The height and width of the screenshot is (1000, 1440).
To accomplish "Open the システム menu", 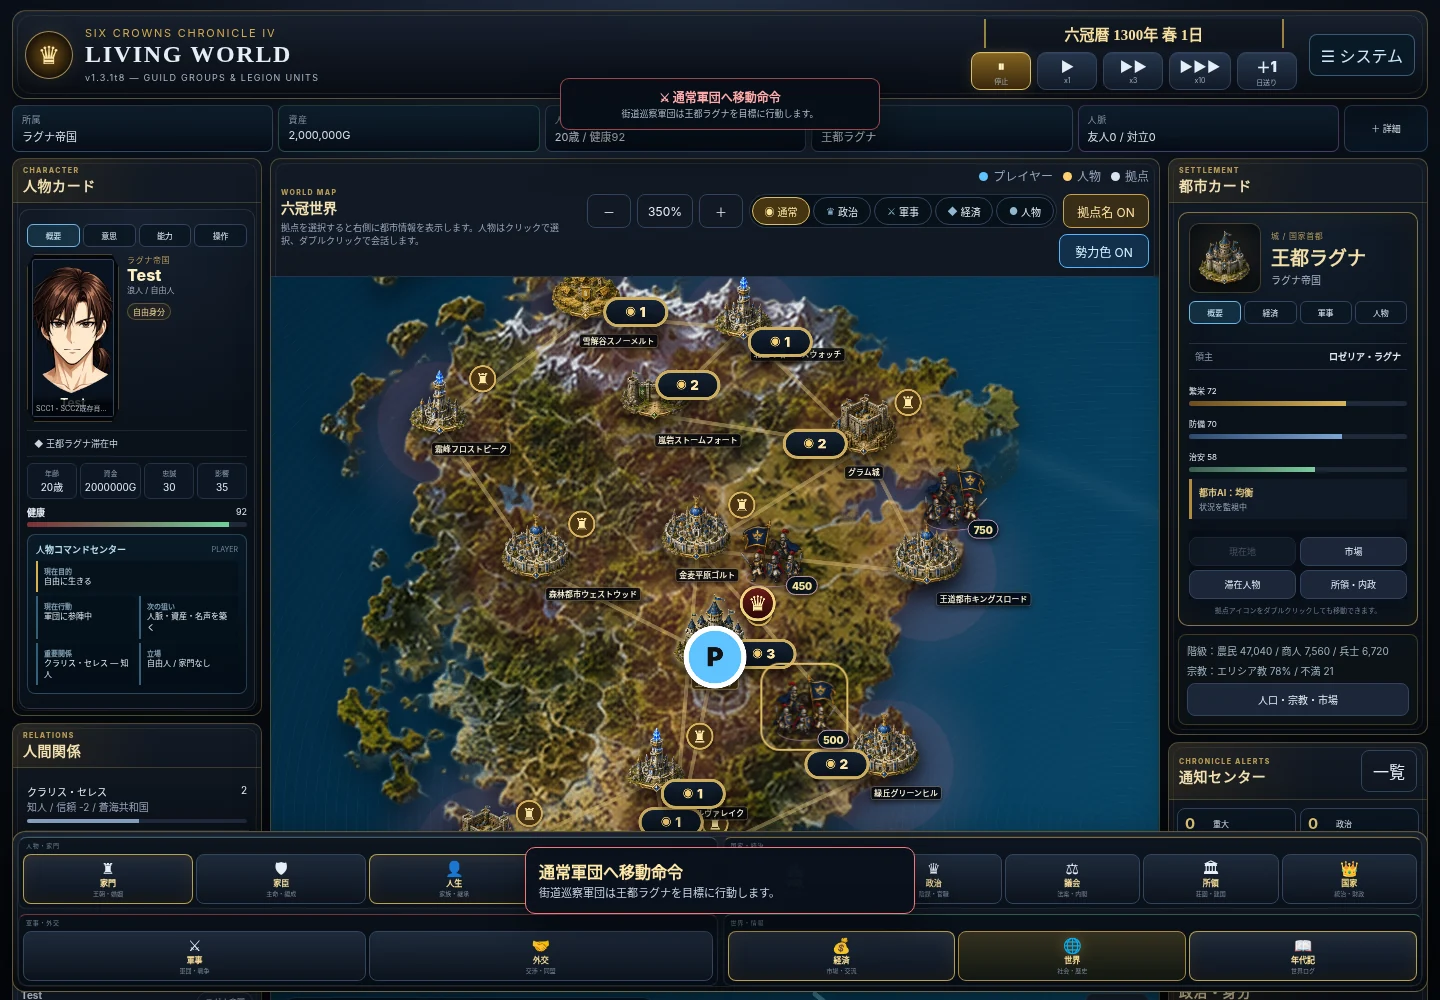I will (1362, 56).
